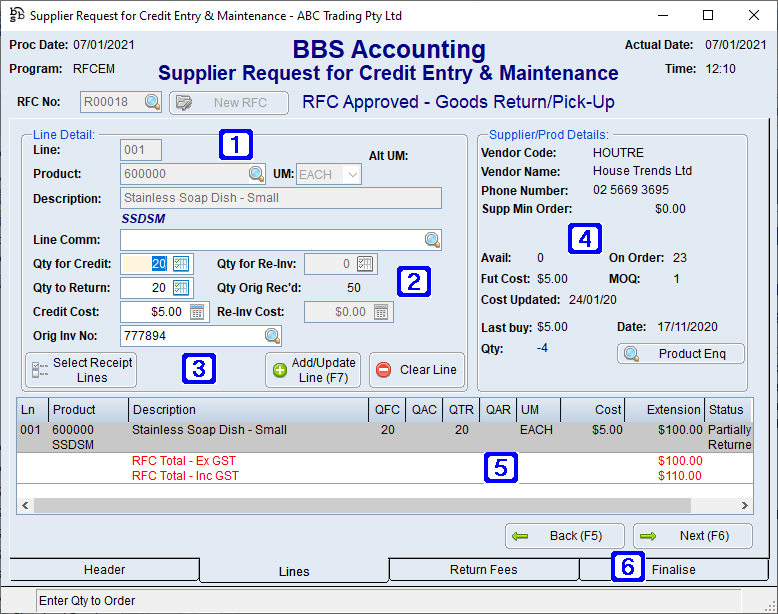Click the red $110.00 total value
This screenshot has width=778, height=614.
point(680,476)
